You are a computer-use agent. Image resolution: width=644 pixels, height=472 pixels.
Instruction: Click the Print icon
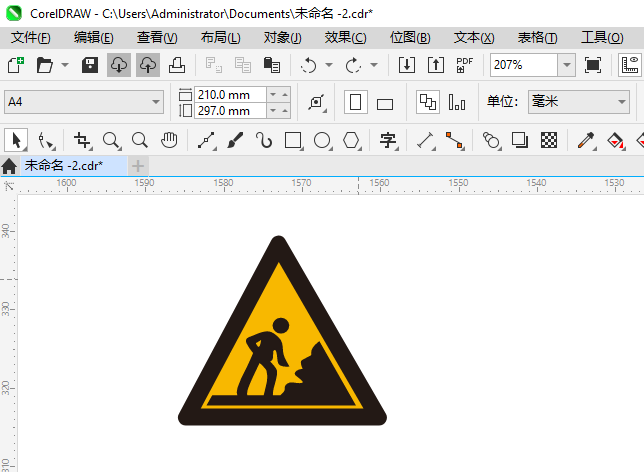point(177,65)
